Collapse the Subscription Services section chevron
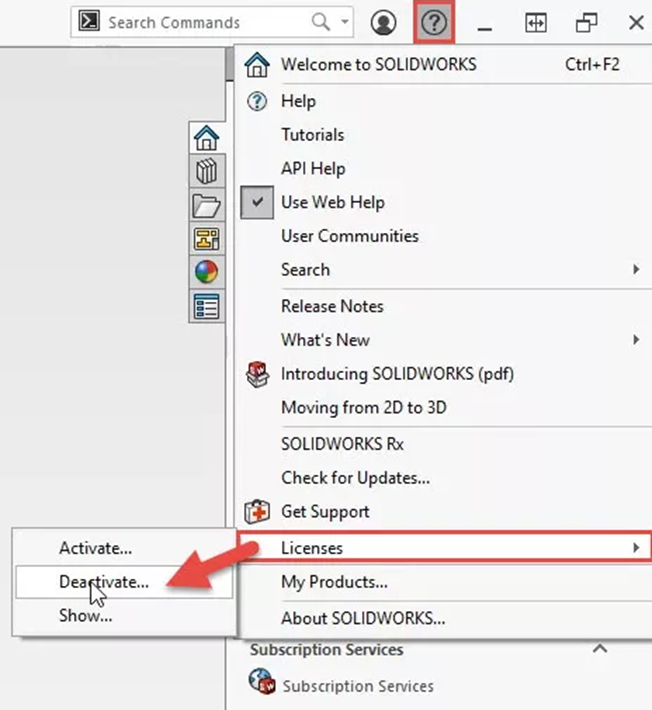This screenshot has width=652, height=710. coord(600,649)
